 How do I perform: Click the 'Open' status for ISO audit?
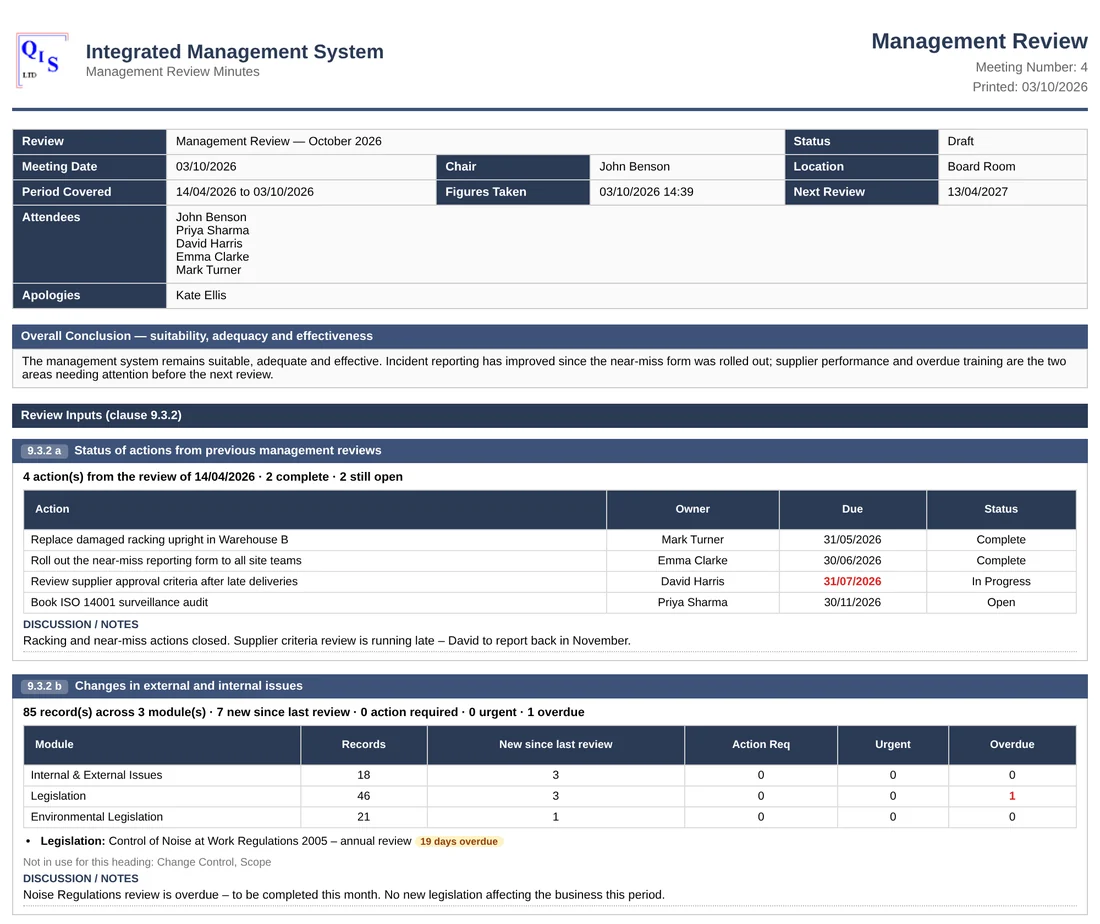pos(1000,602)
